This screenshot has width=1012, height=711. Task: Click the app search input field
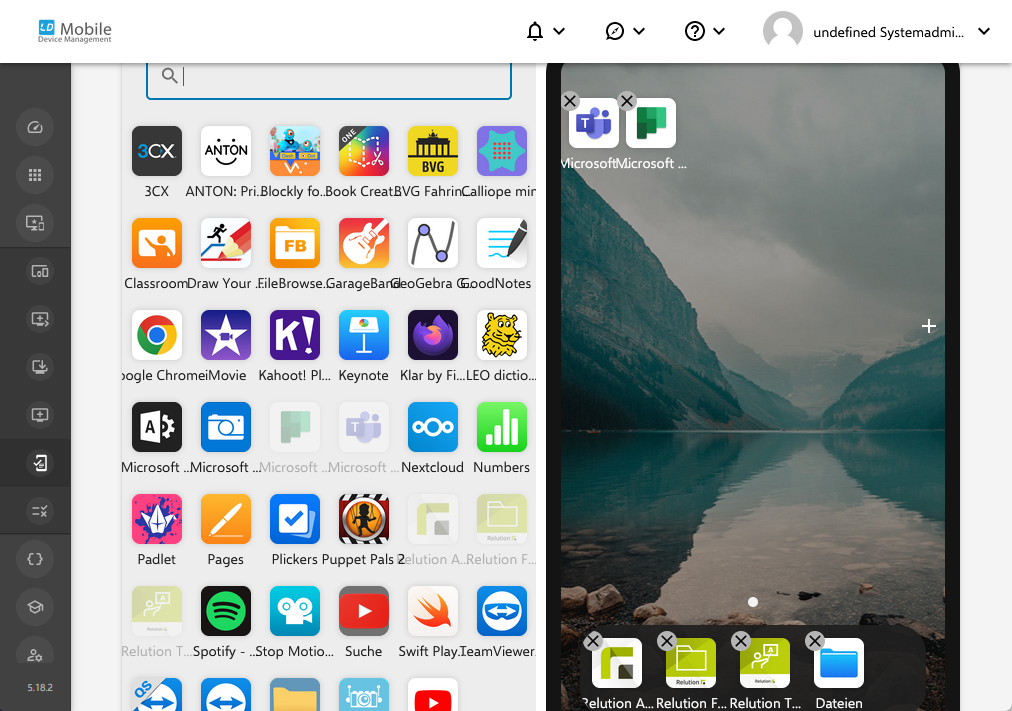tap(329, 77)
